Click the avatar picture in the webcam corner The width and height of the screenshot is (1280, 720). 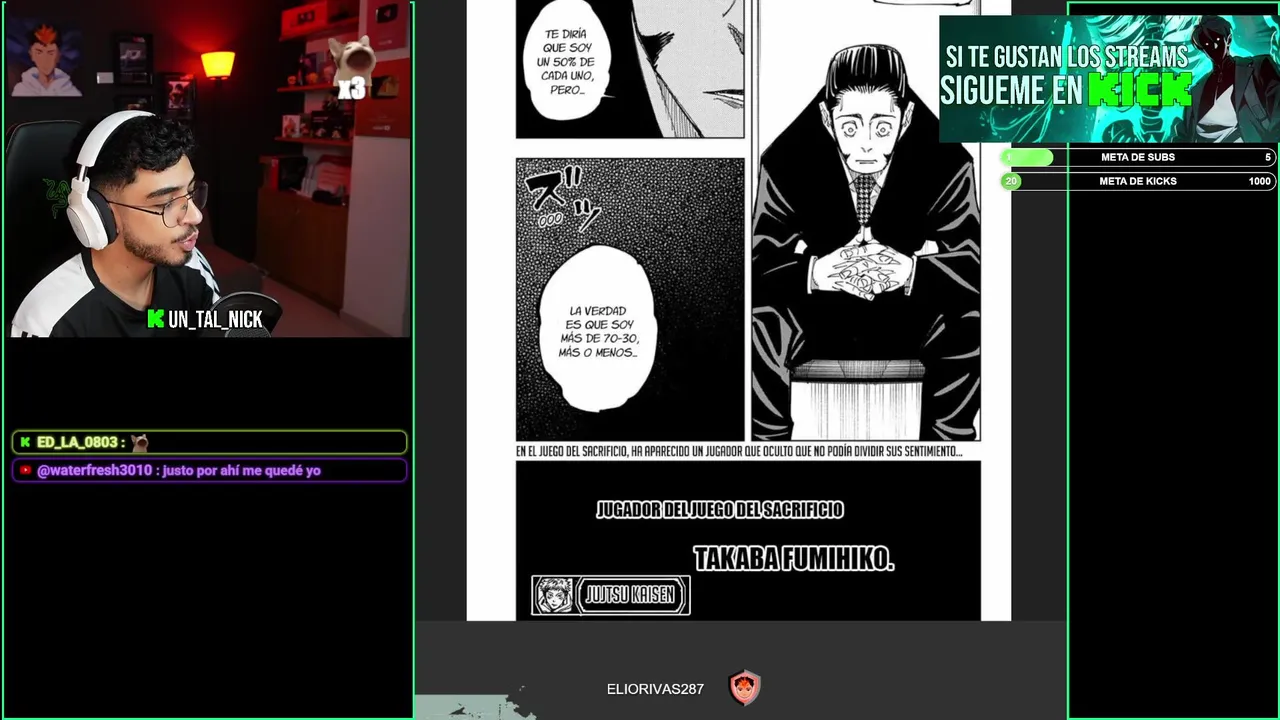(46, 57)
